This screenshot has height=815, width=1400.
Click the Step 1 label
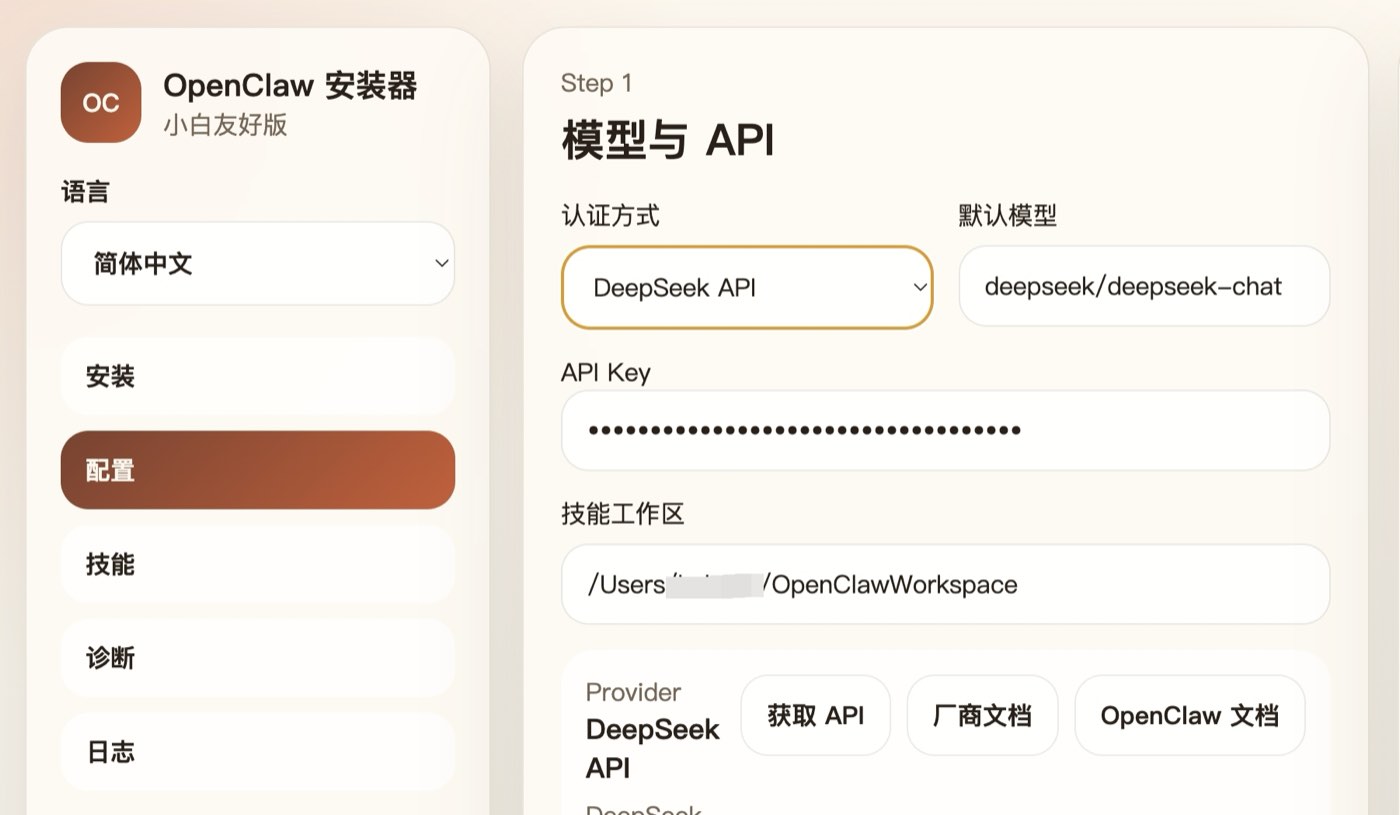pyautogui.click(x=596, y=83)
